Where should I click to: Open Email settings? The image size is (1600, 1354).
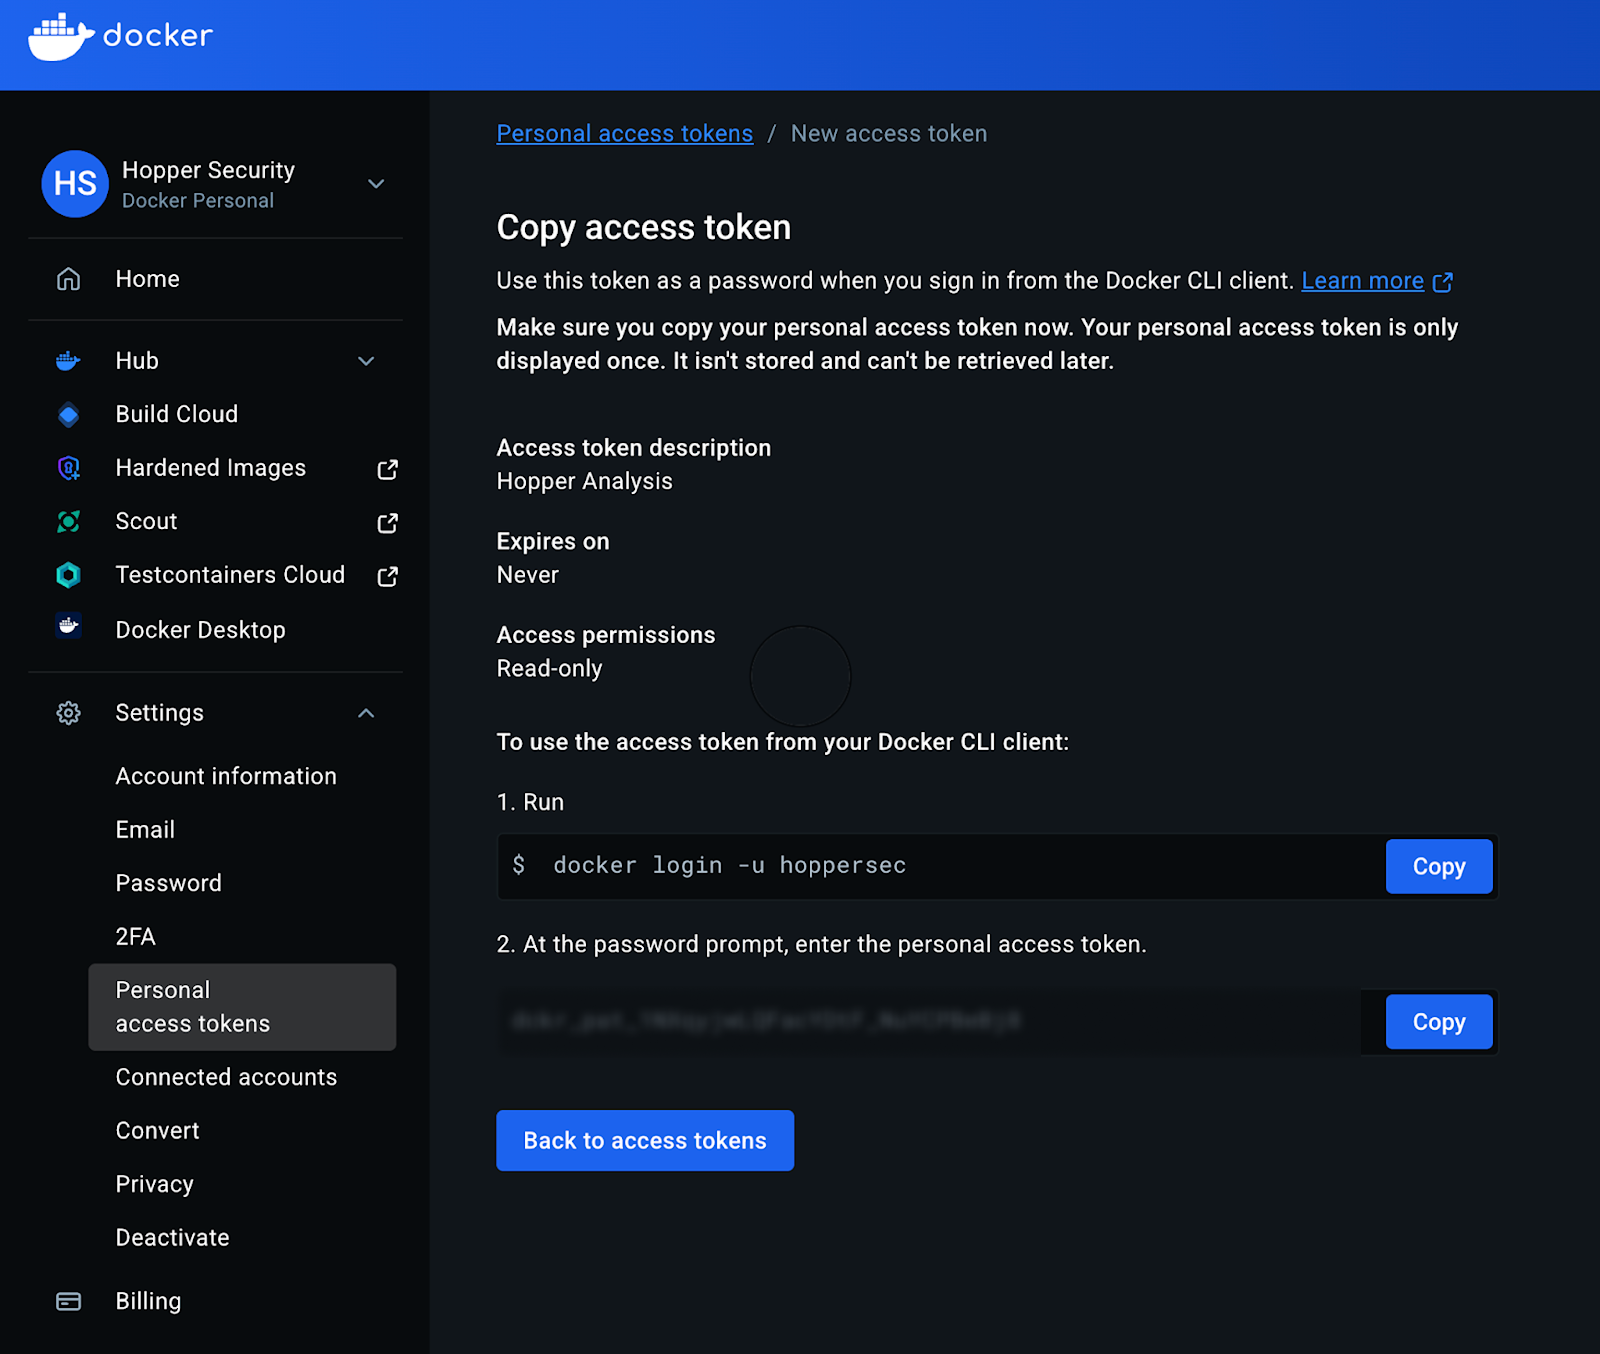pos(145,830)
